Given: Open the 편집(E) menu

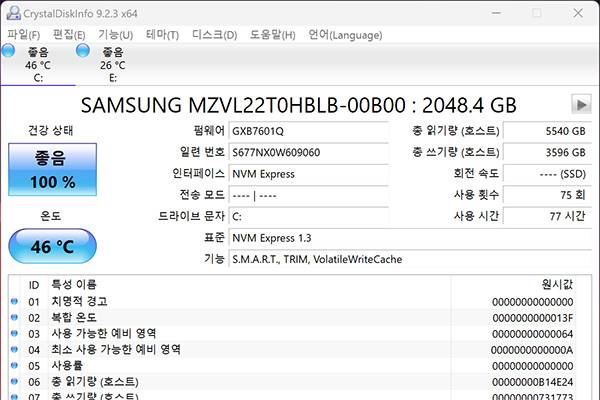Looking at the screenshot, I should tap(69, 35).
